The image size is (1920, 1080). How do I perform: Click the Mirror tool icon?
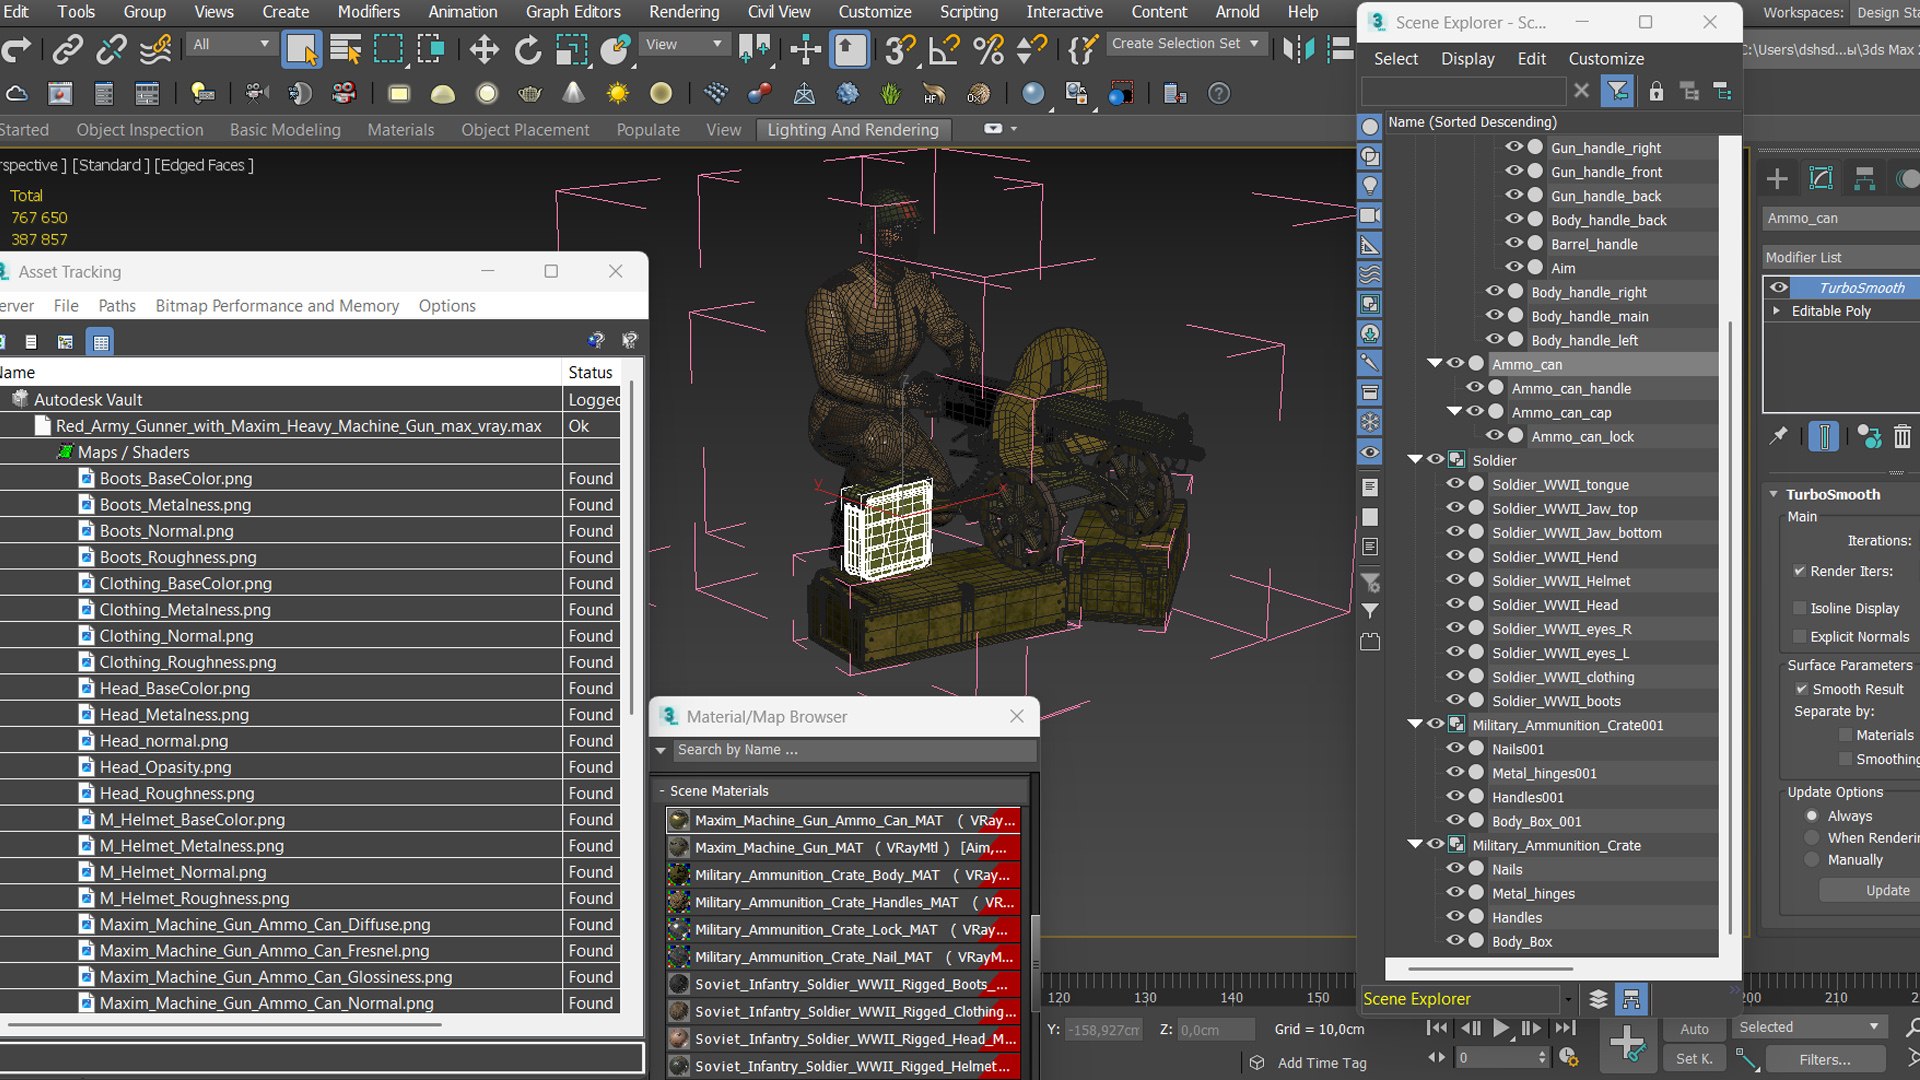(1297, 48)
